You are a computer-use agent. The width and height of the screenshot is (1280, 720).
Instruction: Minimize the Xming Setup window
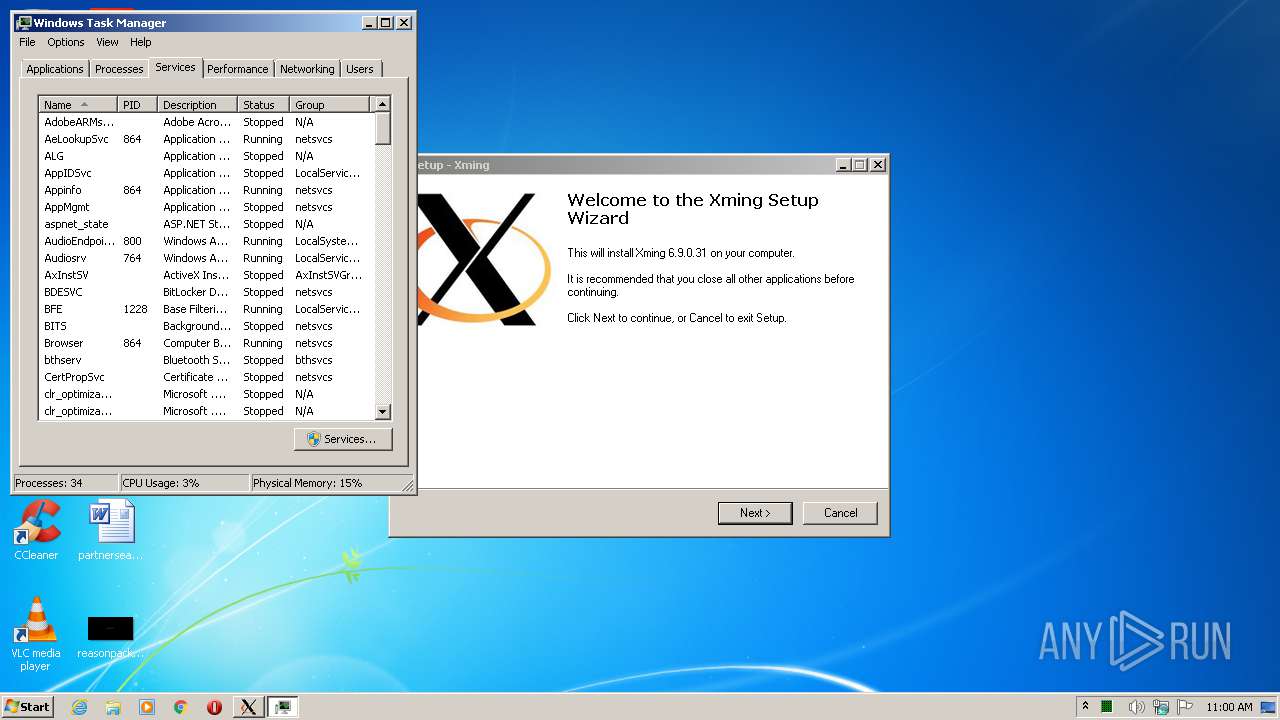click(842, 165)
